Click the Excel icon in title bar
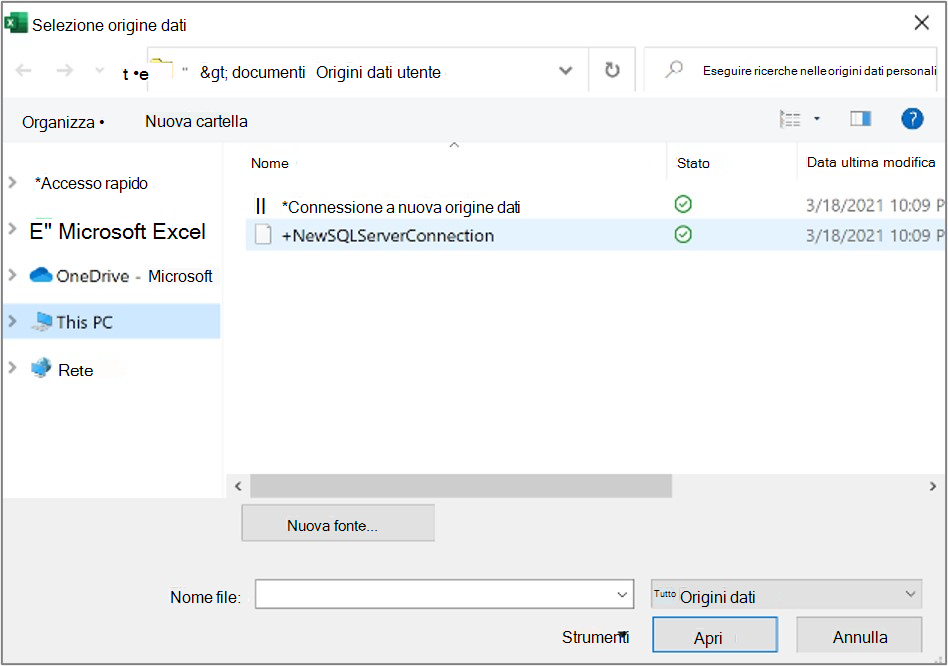This screenshot has height=666, width=948. [16, 23]
